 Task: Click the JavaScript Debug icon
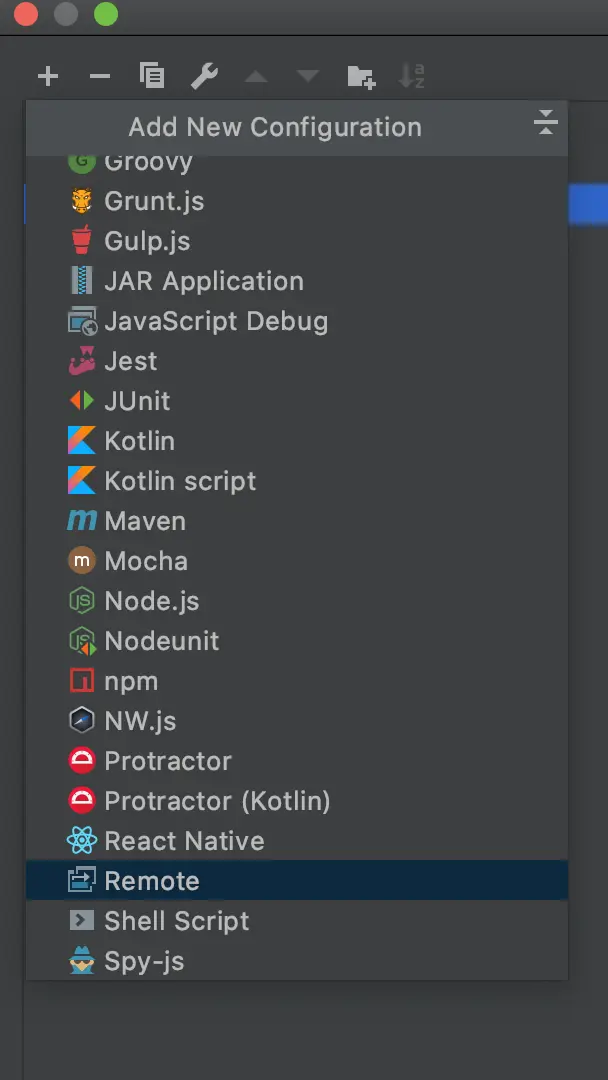(x=83, y=321)
